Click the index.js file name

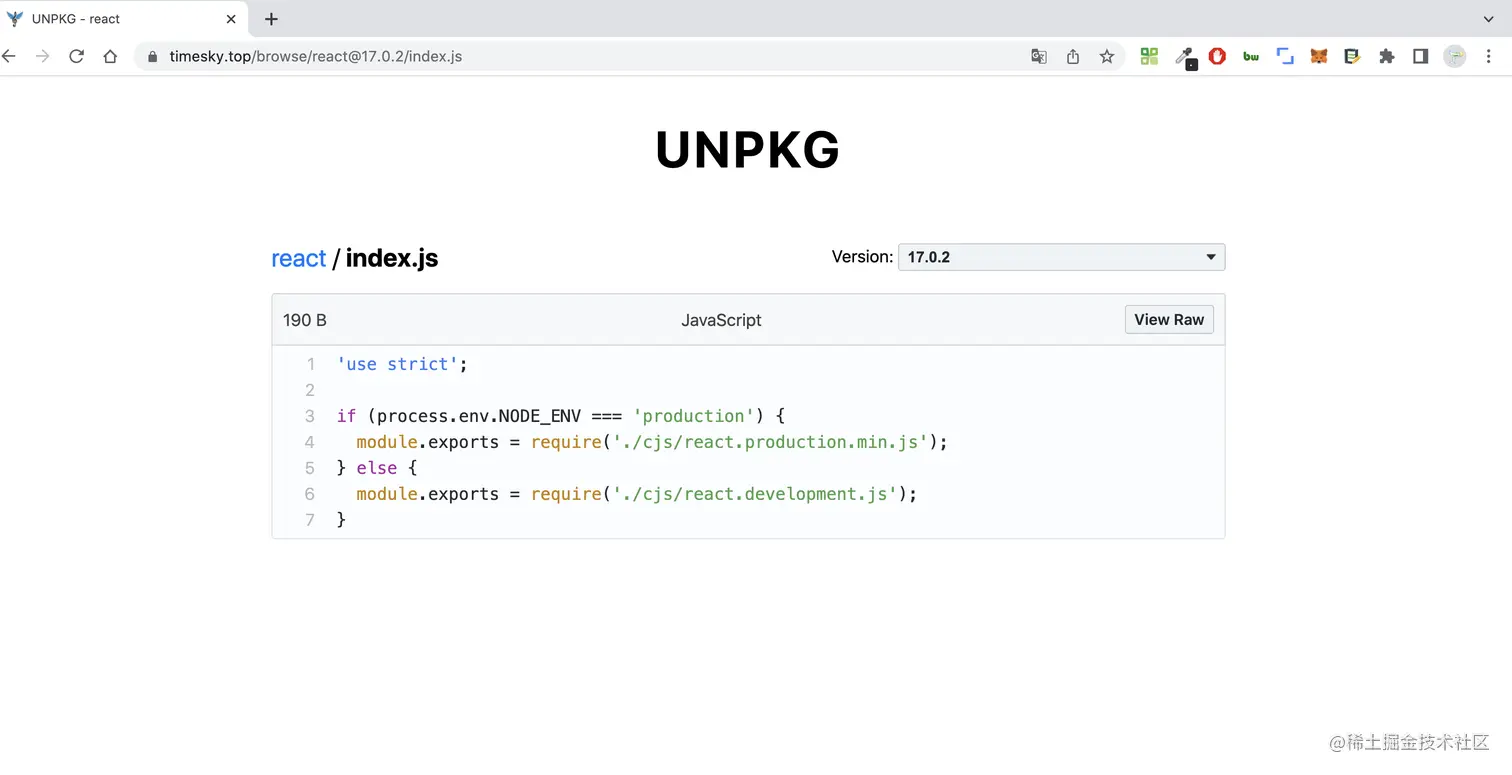(x=392, y=258)
